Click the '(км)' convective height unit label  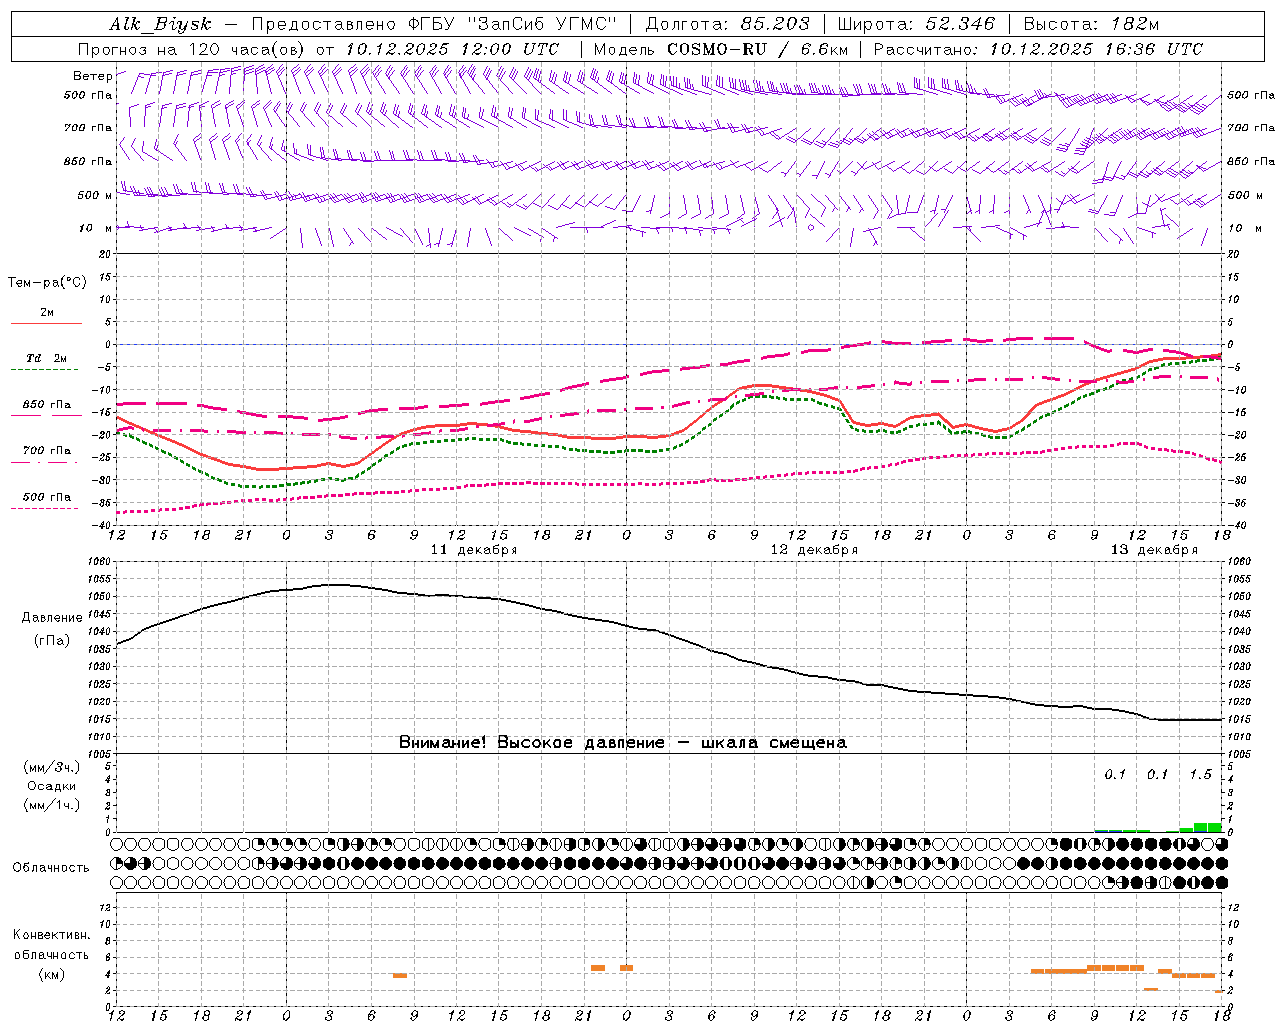(52, 974)
